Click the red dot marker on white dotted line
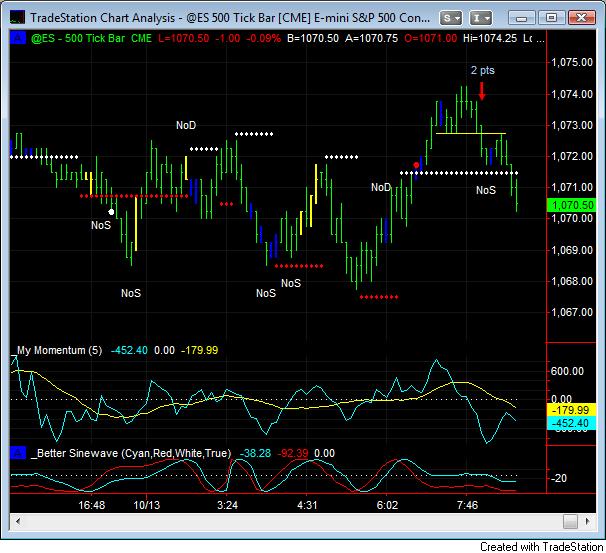Viewport: 606px width, 553px height. tap(416, 165)
